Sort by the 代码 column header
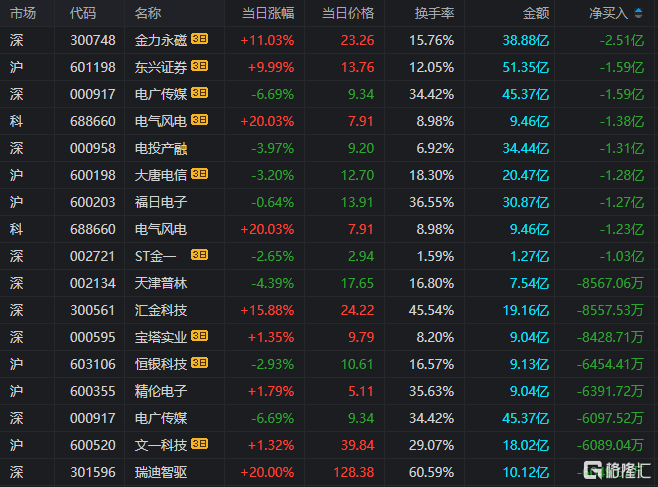Image resolution: width=658 pixels, height=487 pixels. (x=83, y=13)
